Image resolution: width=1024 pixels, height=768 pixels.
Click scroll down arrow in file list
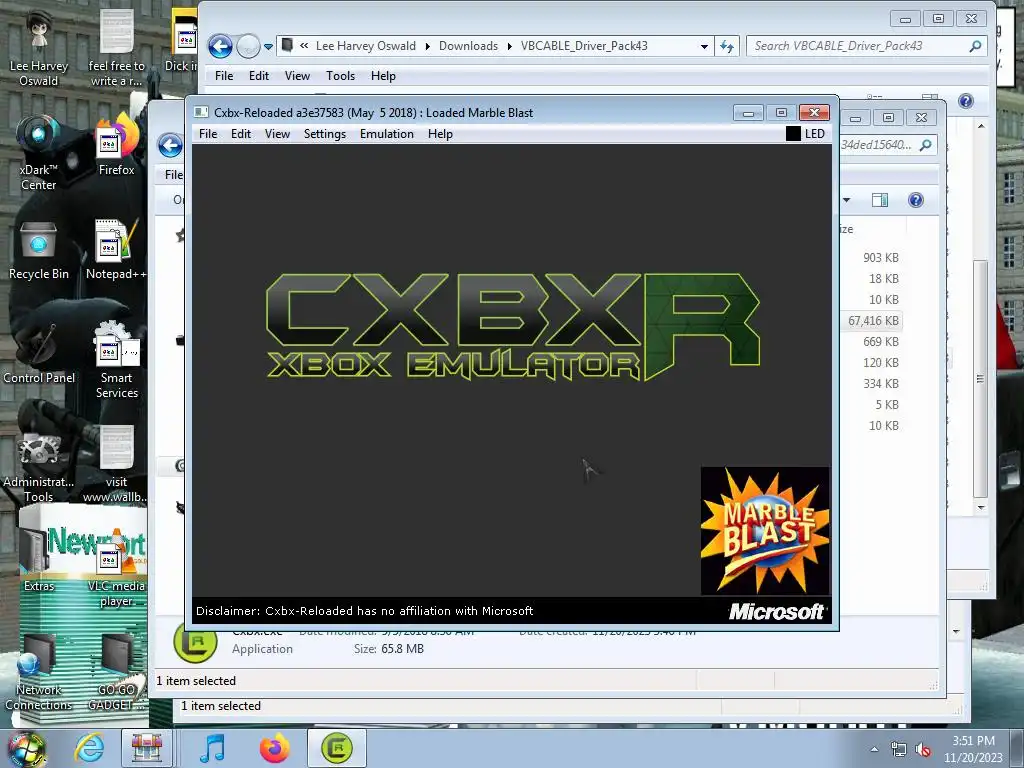coord(981,507)
